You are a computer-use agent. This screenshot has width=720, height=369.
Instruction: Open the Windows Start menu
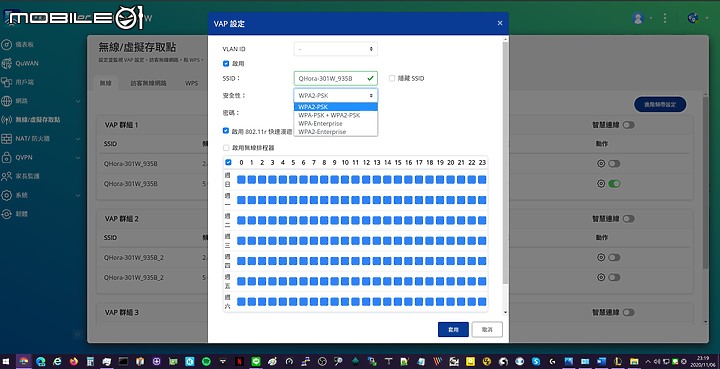pos(6,362)
